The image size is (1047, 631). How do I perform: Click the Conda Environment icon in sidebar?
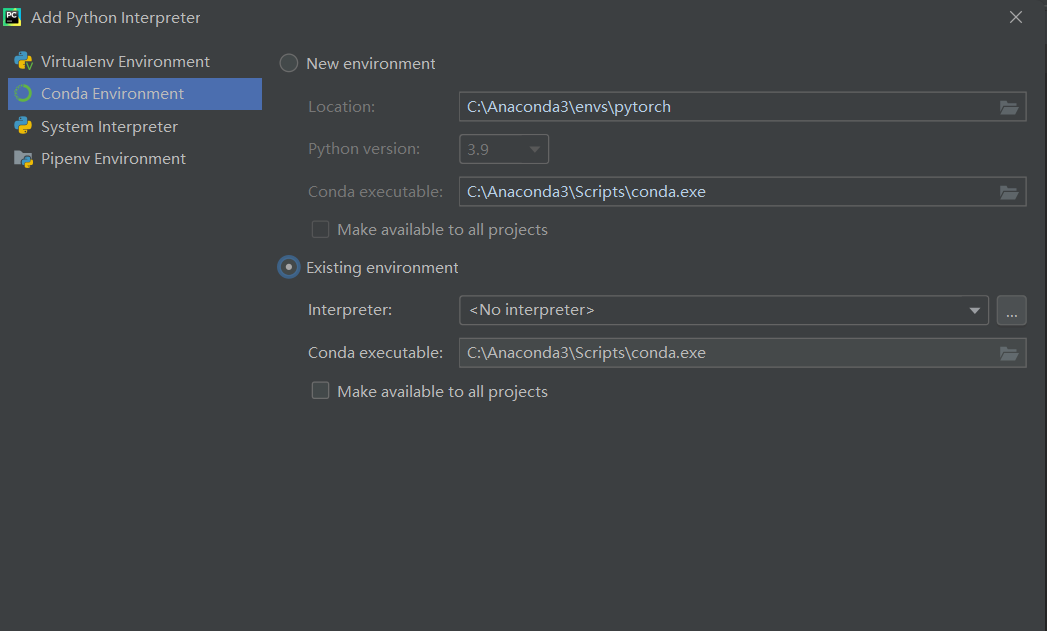(x=23, y=93)
